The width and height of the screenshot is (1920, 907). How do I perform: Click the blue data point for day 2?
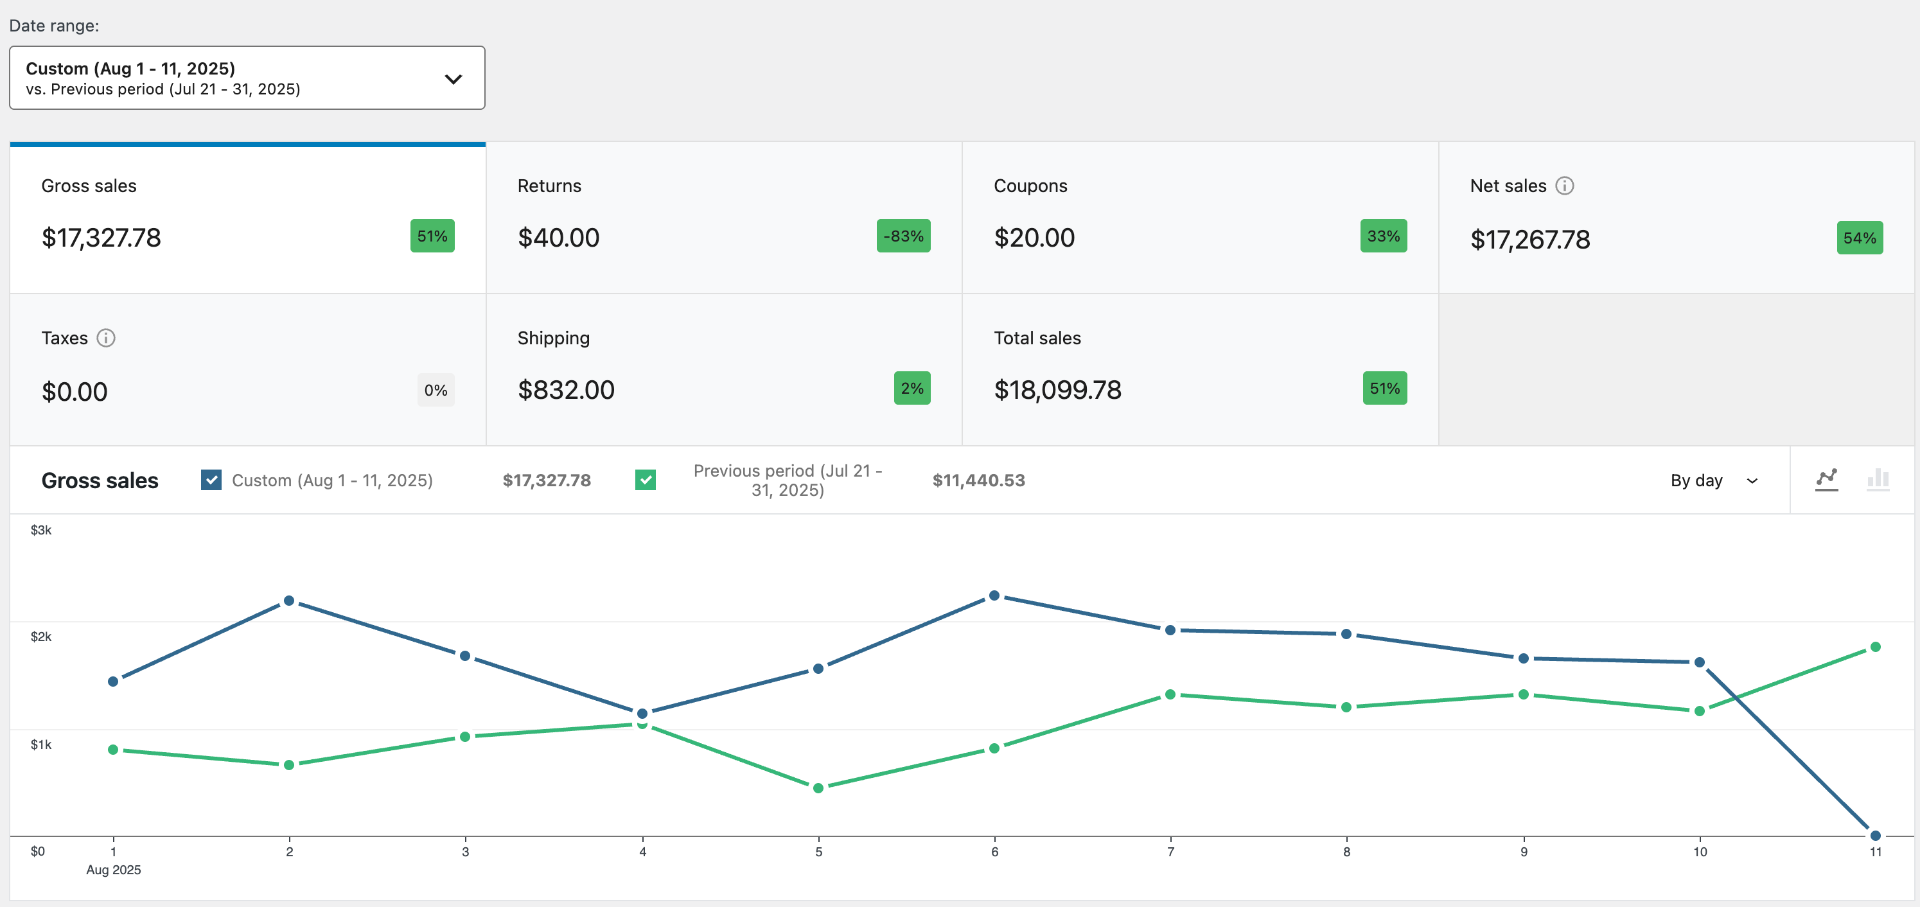point(289,601)
